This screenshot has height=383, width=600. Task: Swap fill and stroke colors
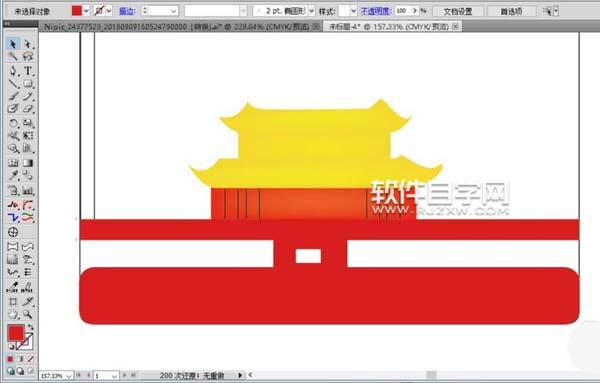point(31,327)
